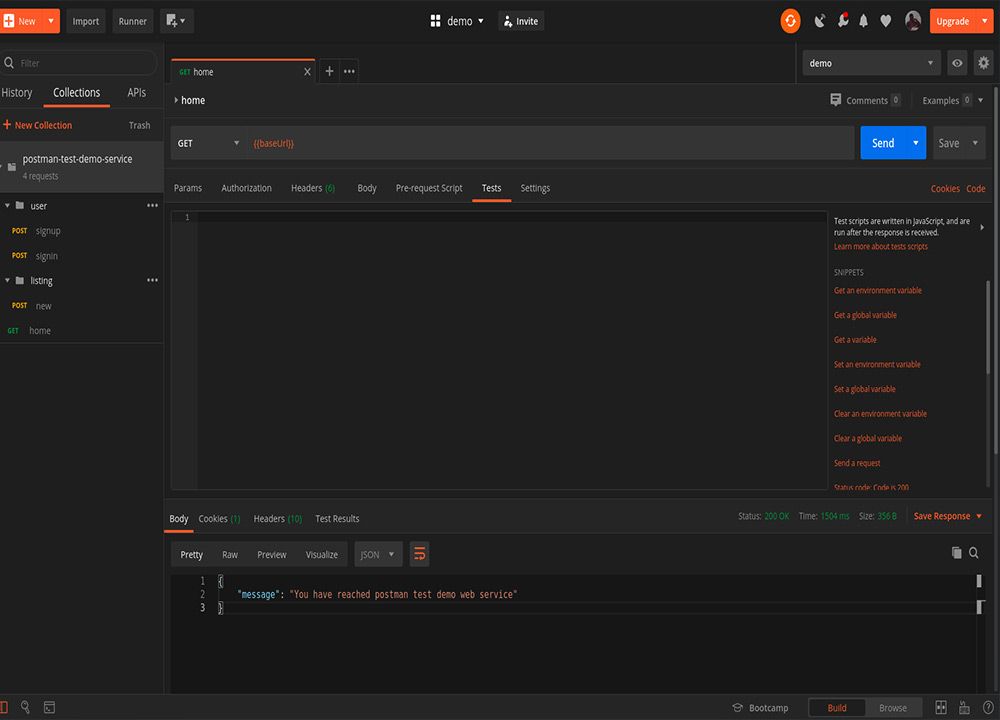Open the Pre-request Script tab
This screenshot has width=1000, height=720.
429,188
